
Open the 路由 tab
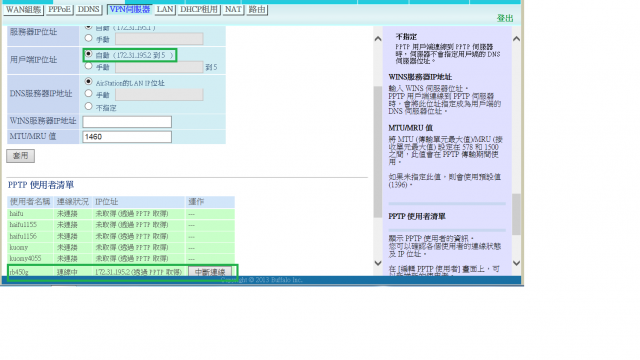(257, 10)
